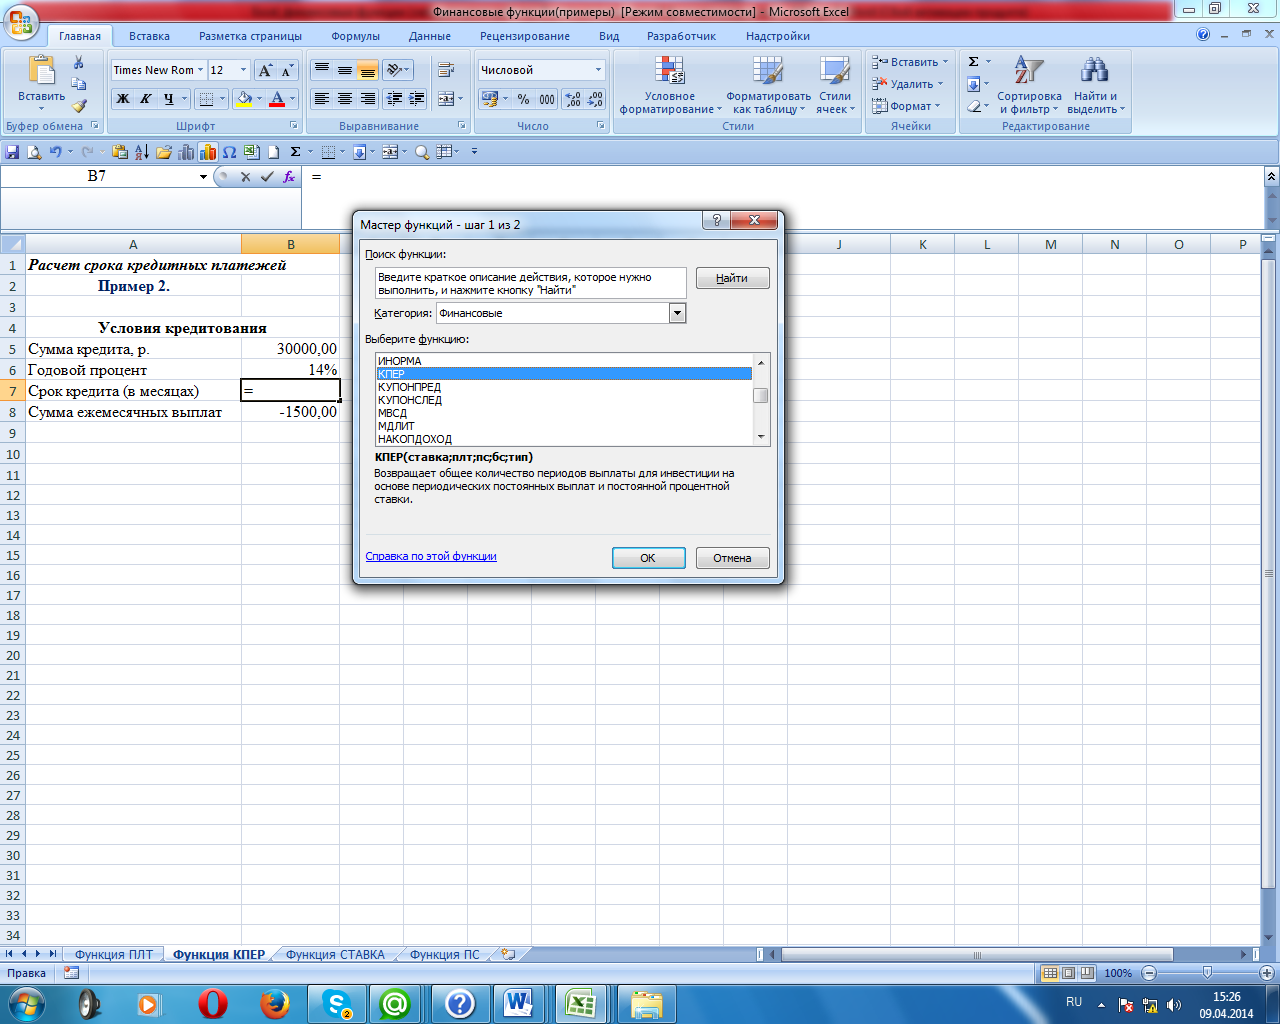Click the Отмена button in the dialog

coord(732,558)
